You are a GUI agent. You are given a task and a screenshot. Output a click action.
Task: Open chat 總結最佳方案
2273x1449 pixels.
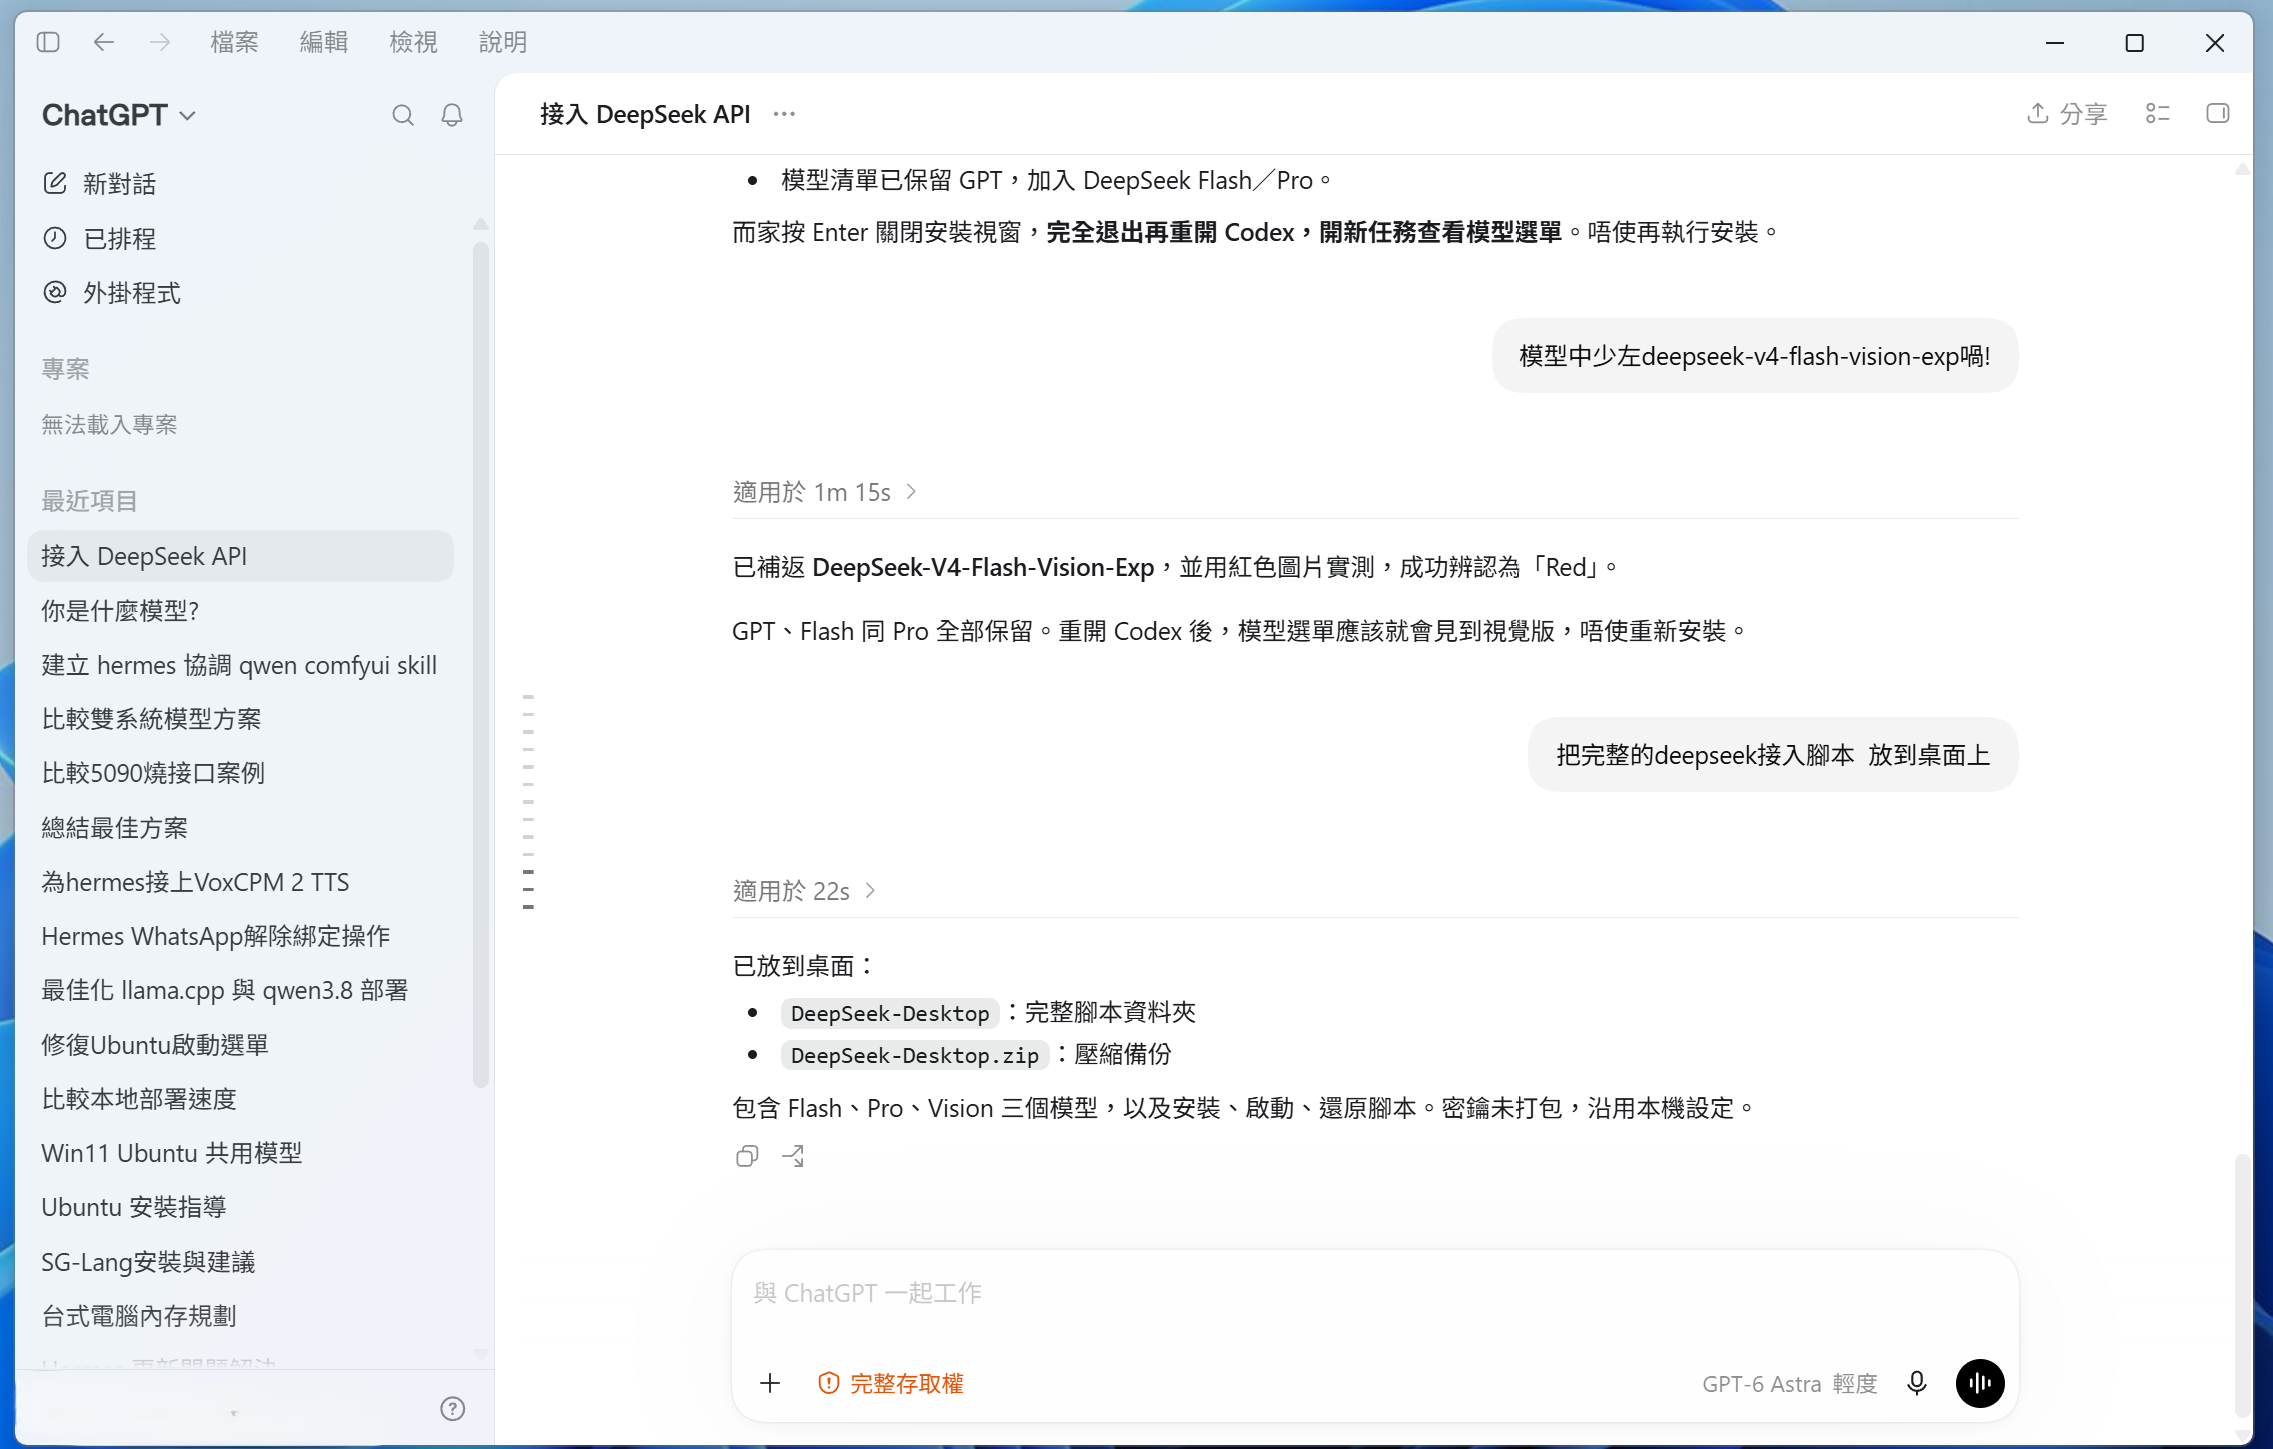click(240, 828)
